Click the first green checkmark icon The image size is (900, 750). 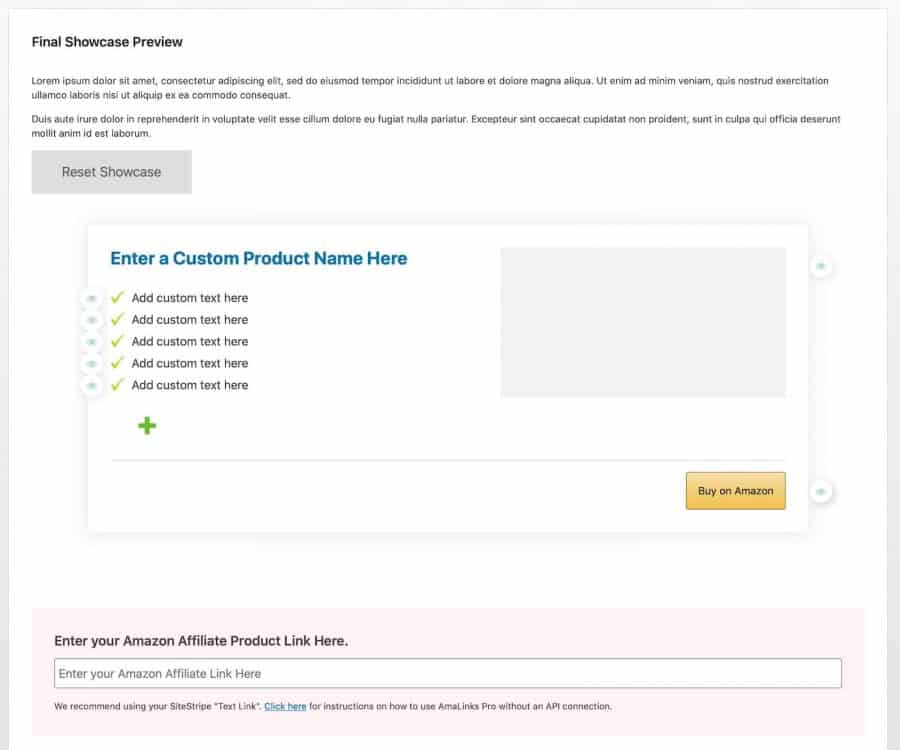118,297
